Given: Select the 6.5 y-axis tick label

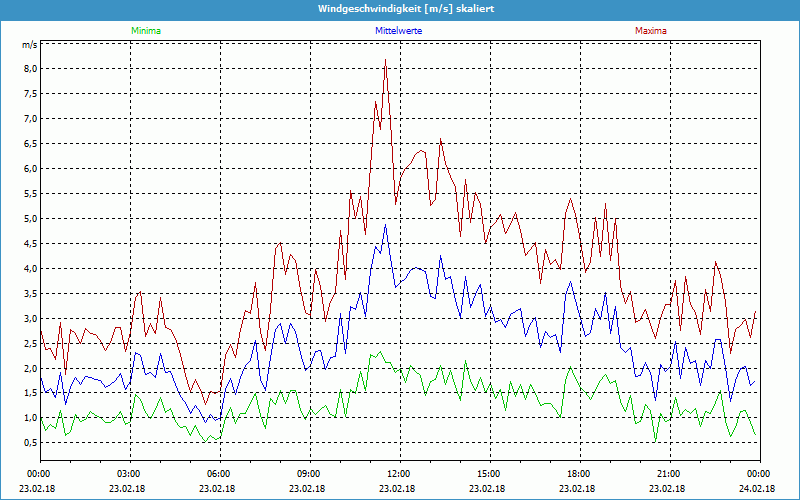Looking at the screenshot, I should point(30,144).
